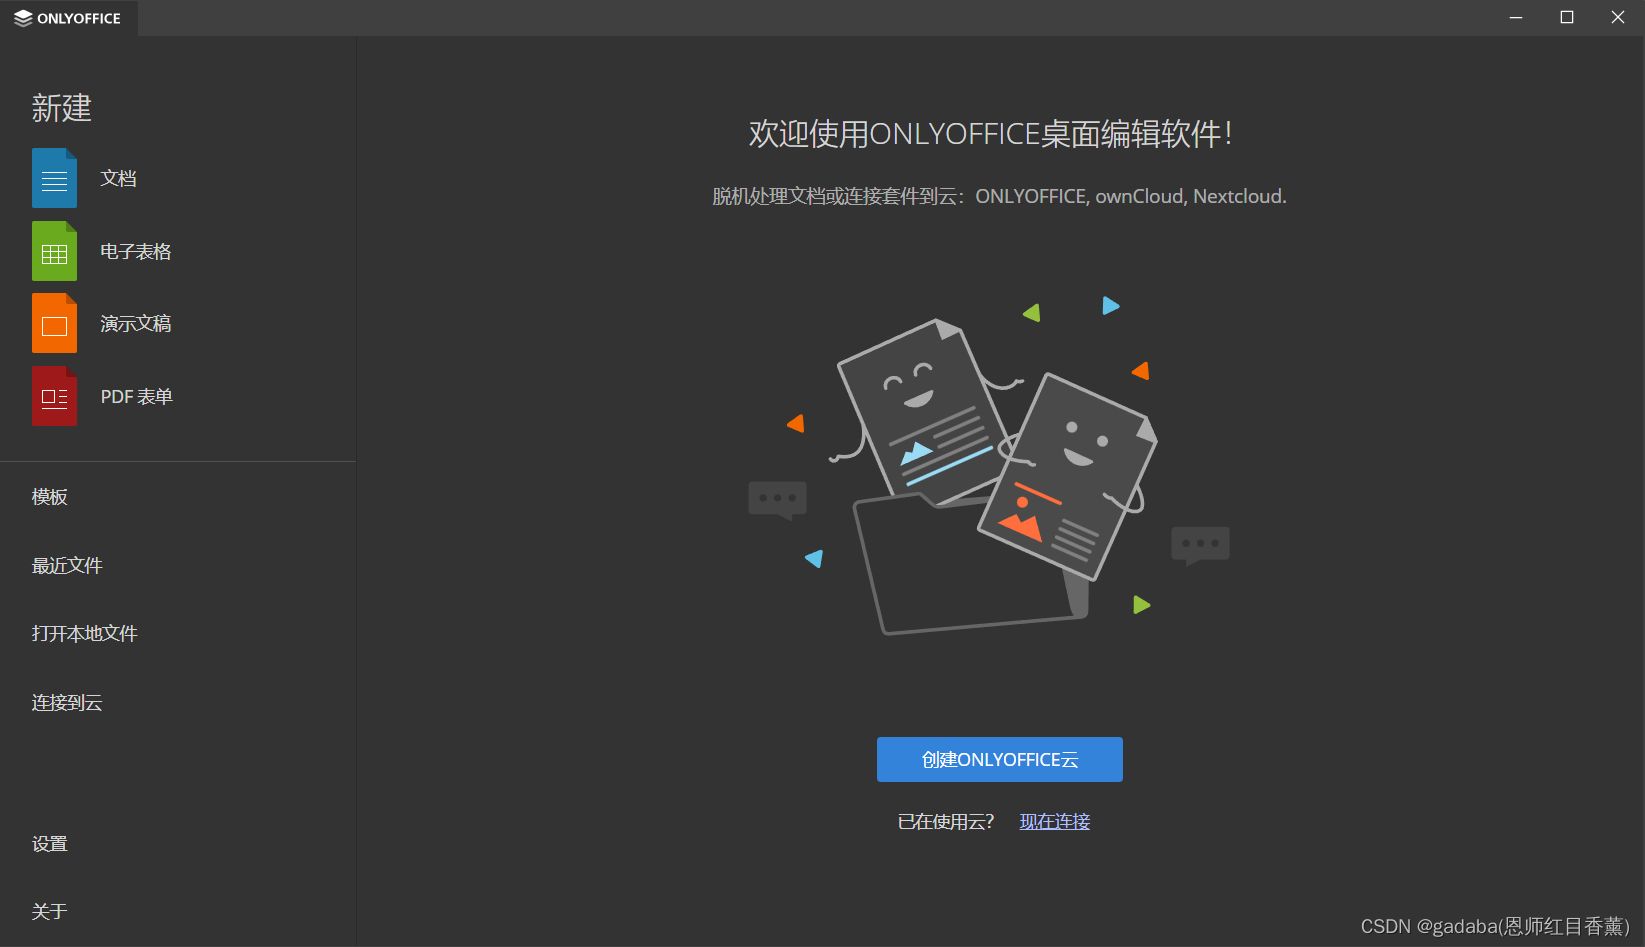Click the green spreadsheet file icon

pyautogui.click(x=54, y=251)
